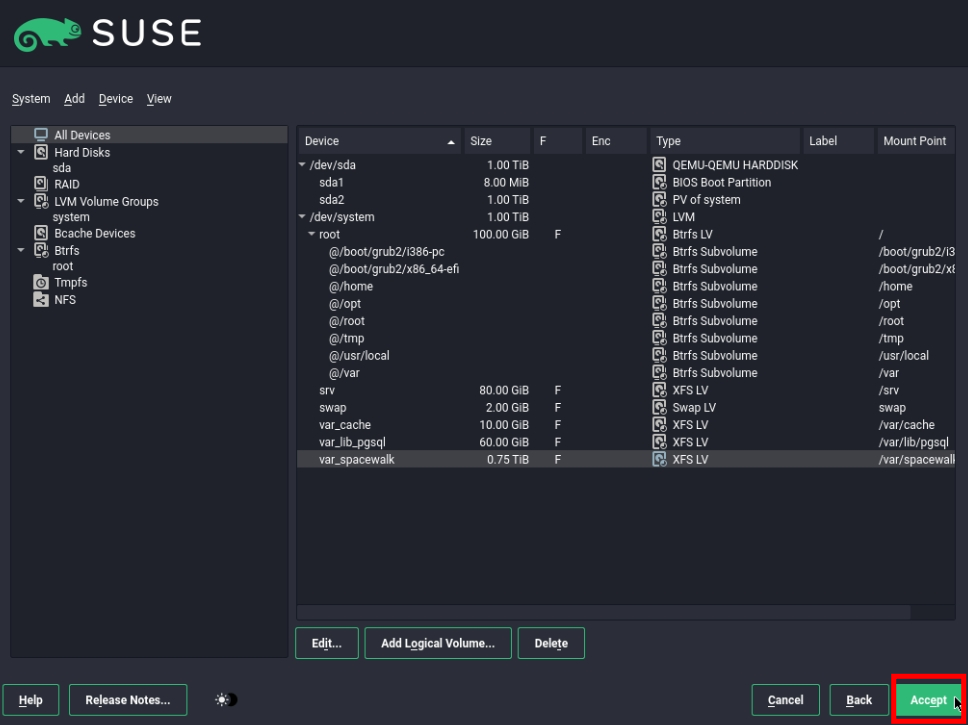Click the Edit... button

coord(327,643)
